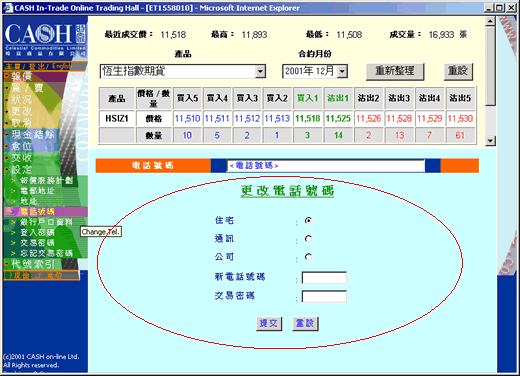Click the scroll down arrow of quote panel
The width and height of the screenshot is (520, 376).
[x=490, y=141]
